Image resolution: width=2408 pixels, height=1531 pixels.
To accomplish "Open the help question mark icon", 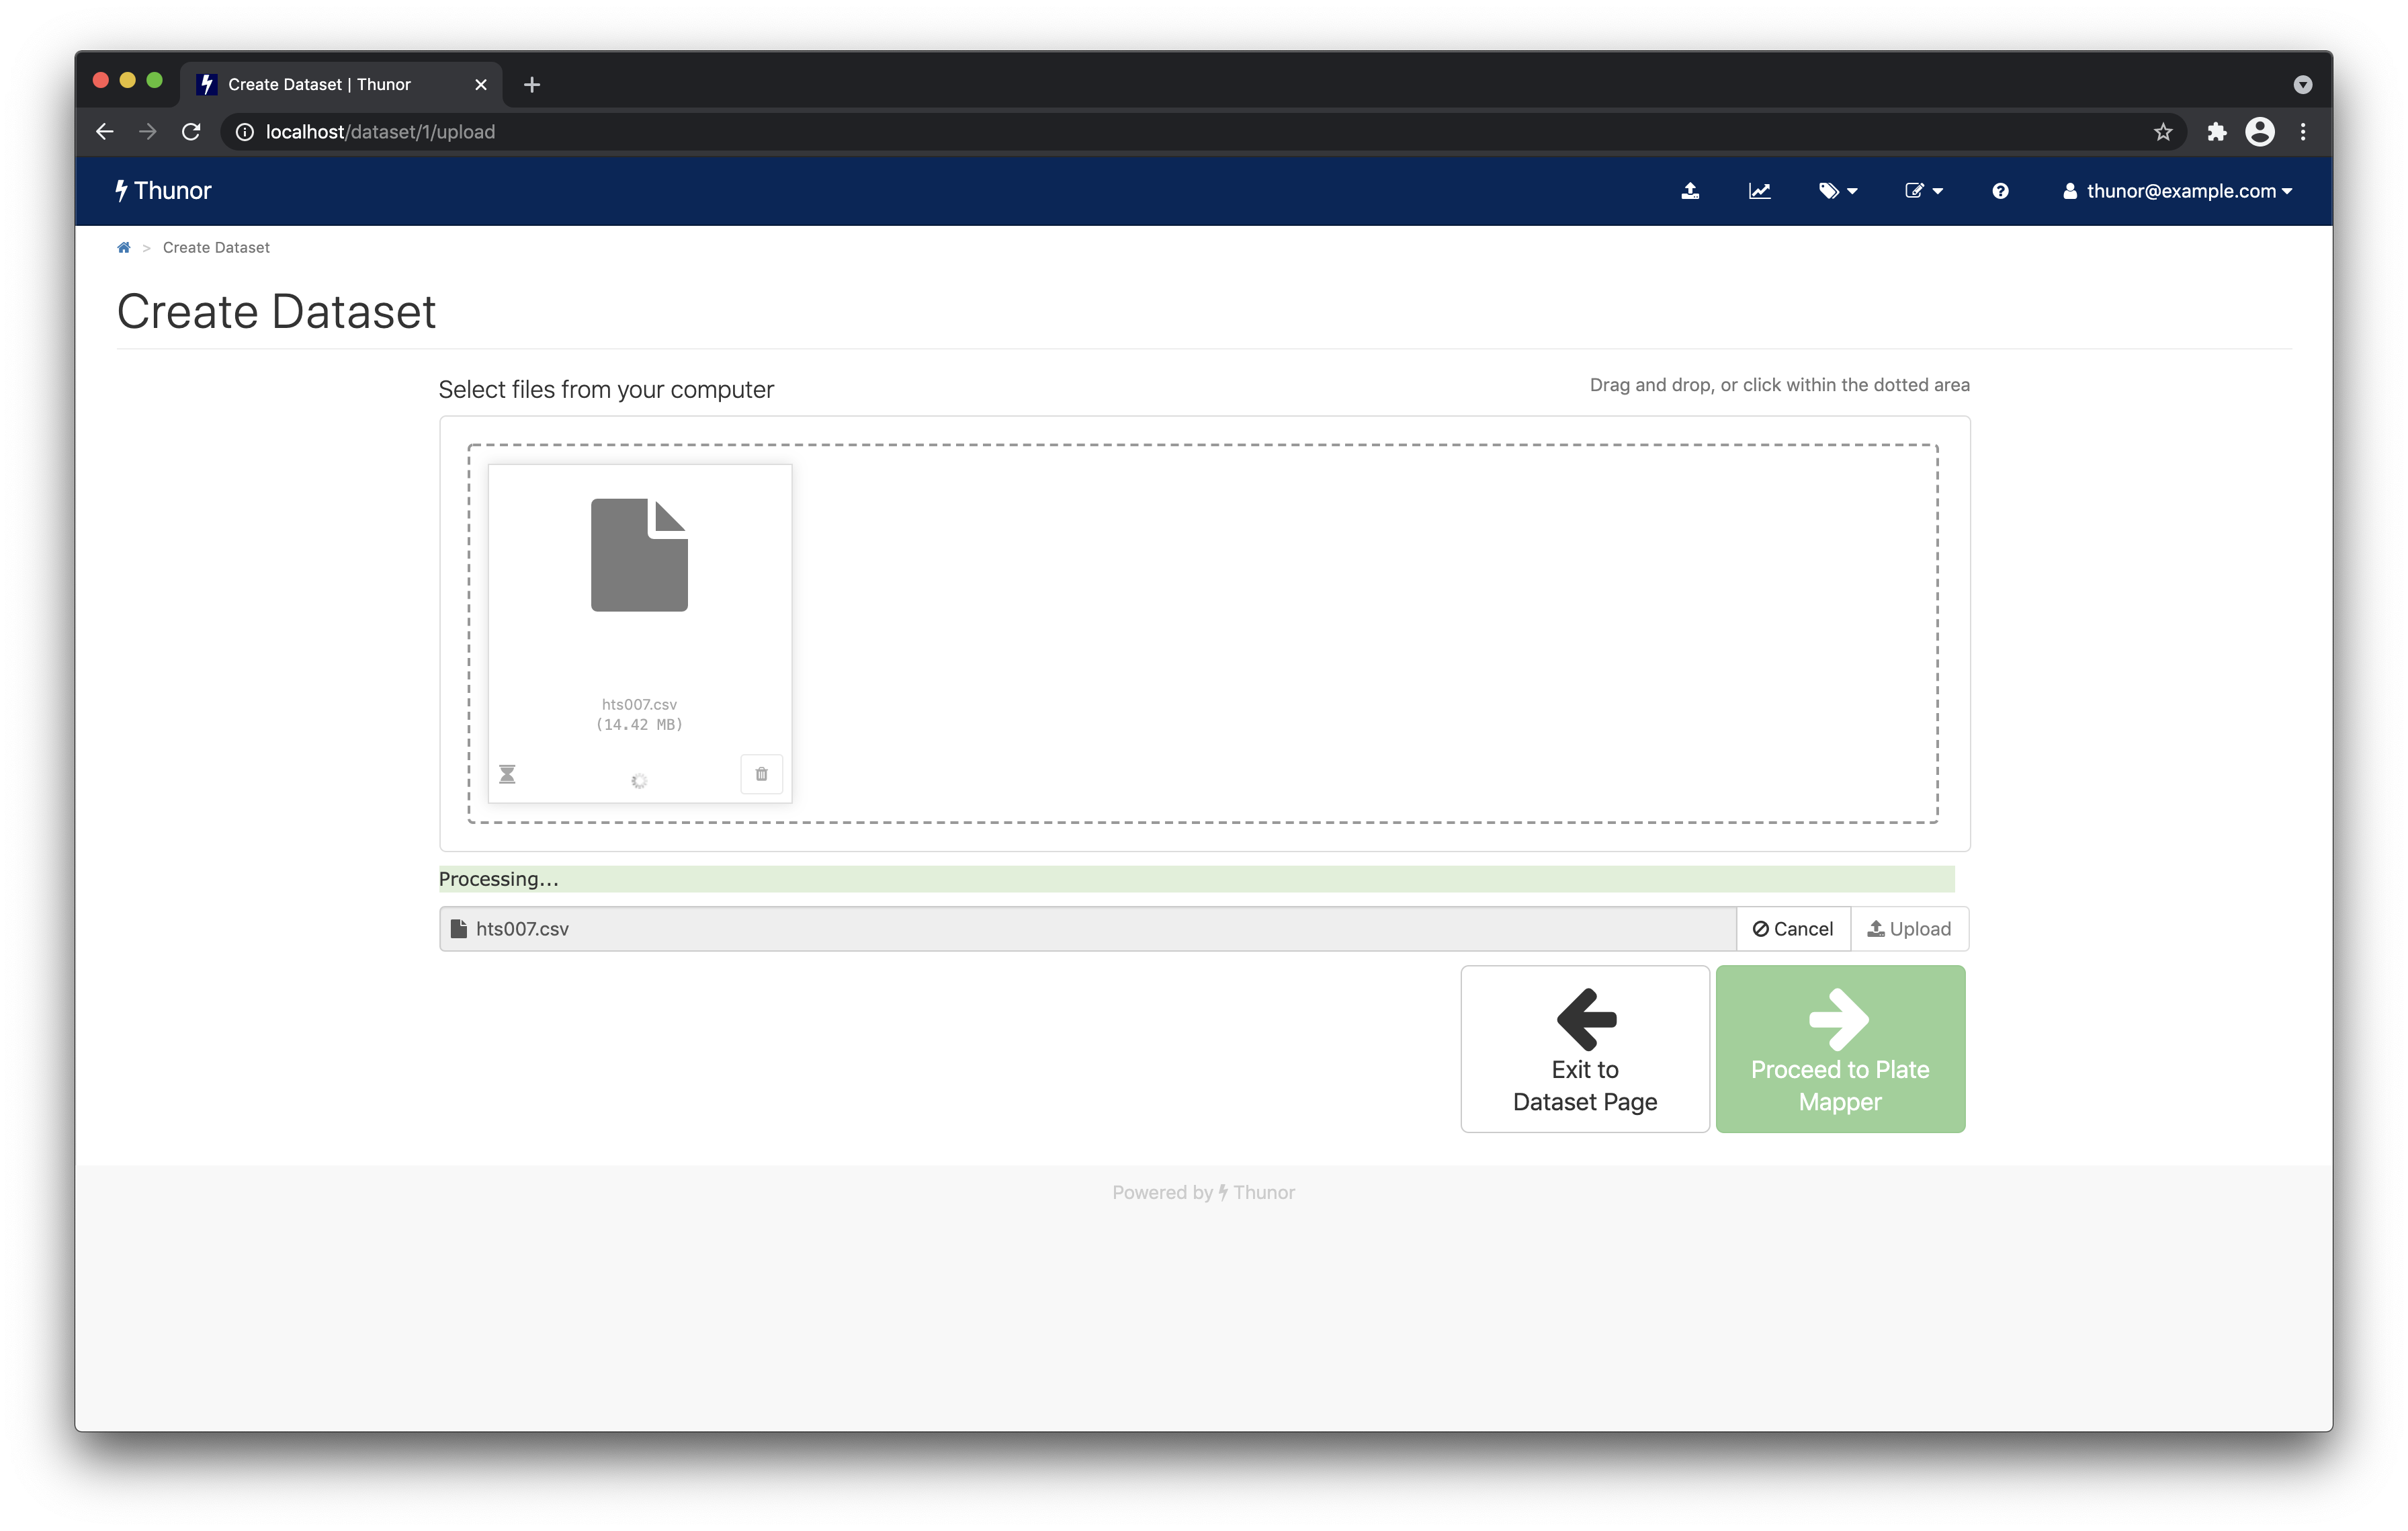I will pyautogui.click(x=2000, y=190).
